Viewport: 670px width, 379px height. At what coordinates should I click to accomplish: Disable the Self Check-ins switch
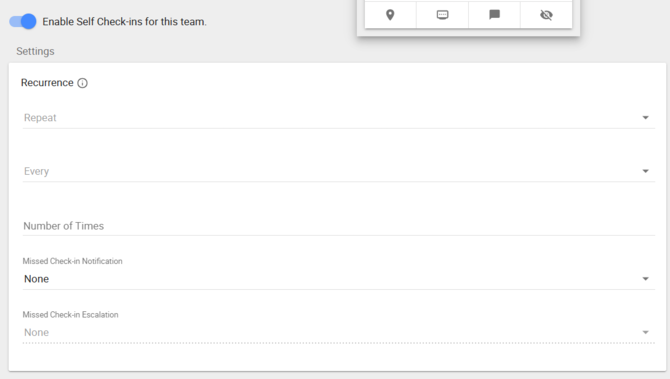(23, 21)
